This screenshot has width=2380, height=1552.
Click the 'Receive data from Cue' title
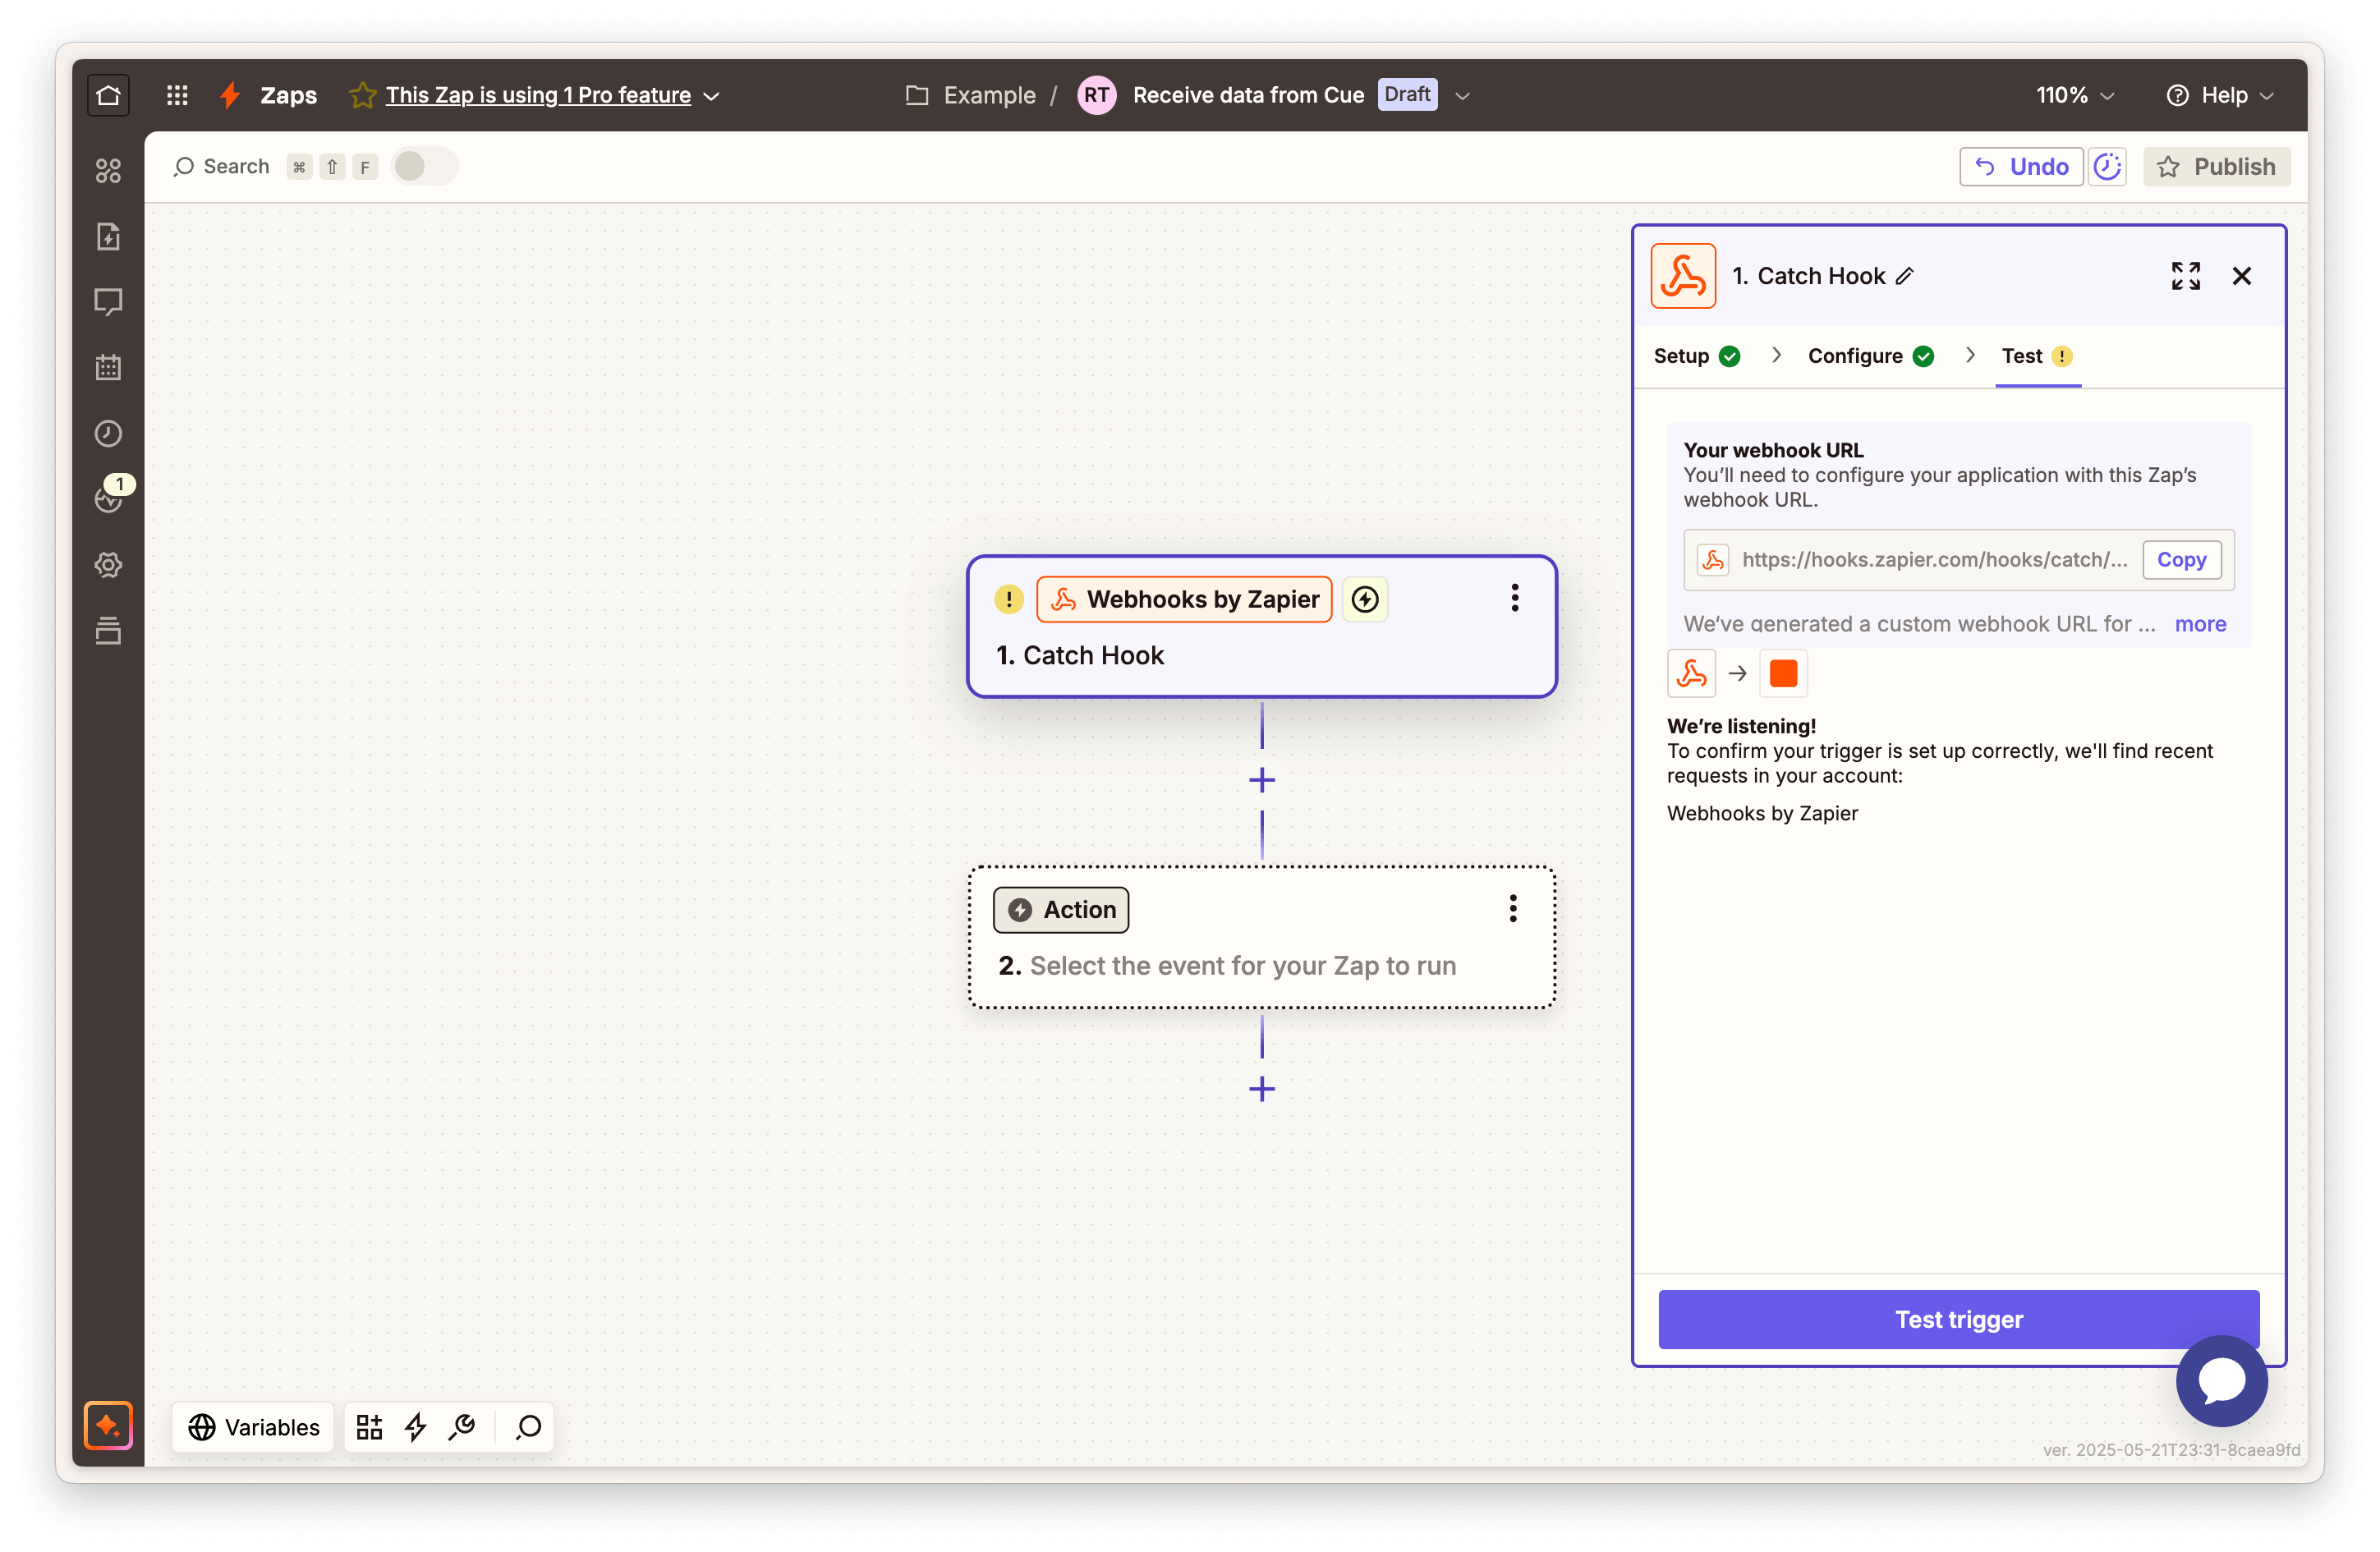click(1248, 95)
